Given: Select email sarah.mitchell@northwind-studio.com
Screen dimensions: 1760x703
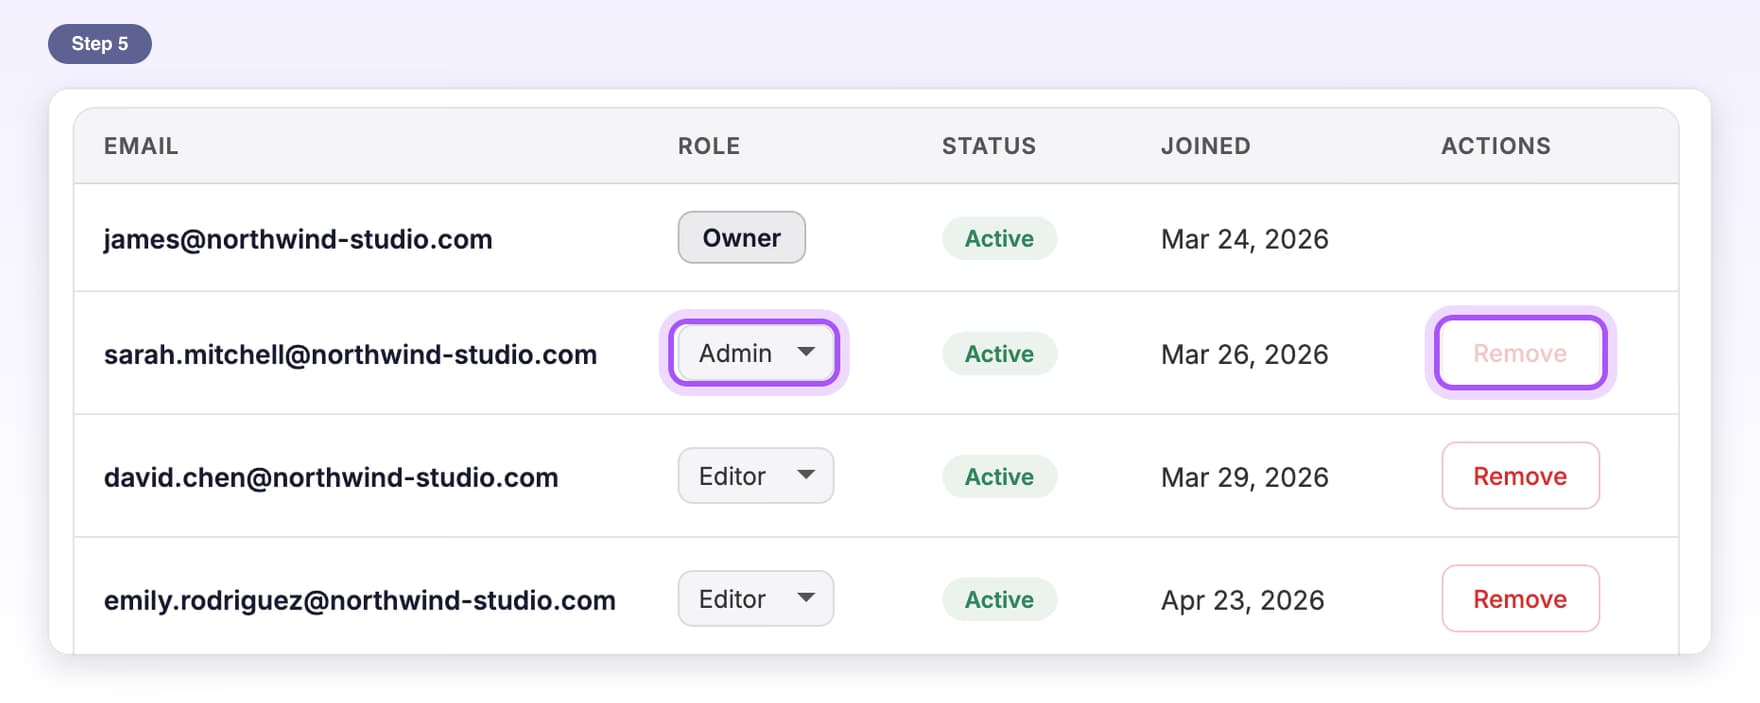Looking at the screenshot, I should tap(350, 354).
